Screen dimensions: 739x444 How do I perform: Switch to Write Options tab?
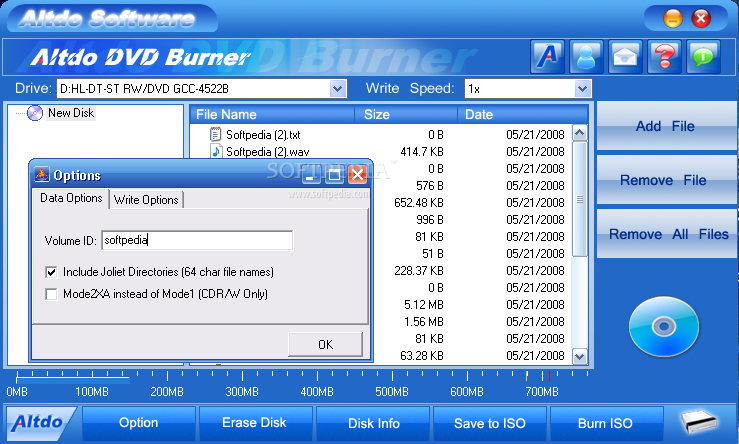[146, 200]
